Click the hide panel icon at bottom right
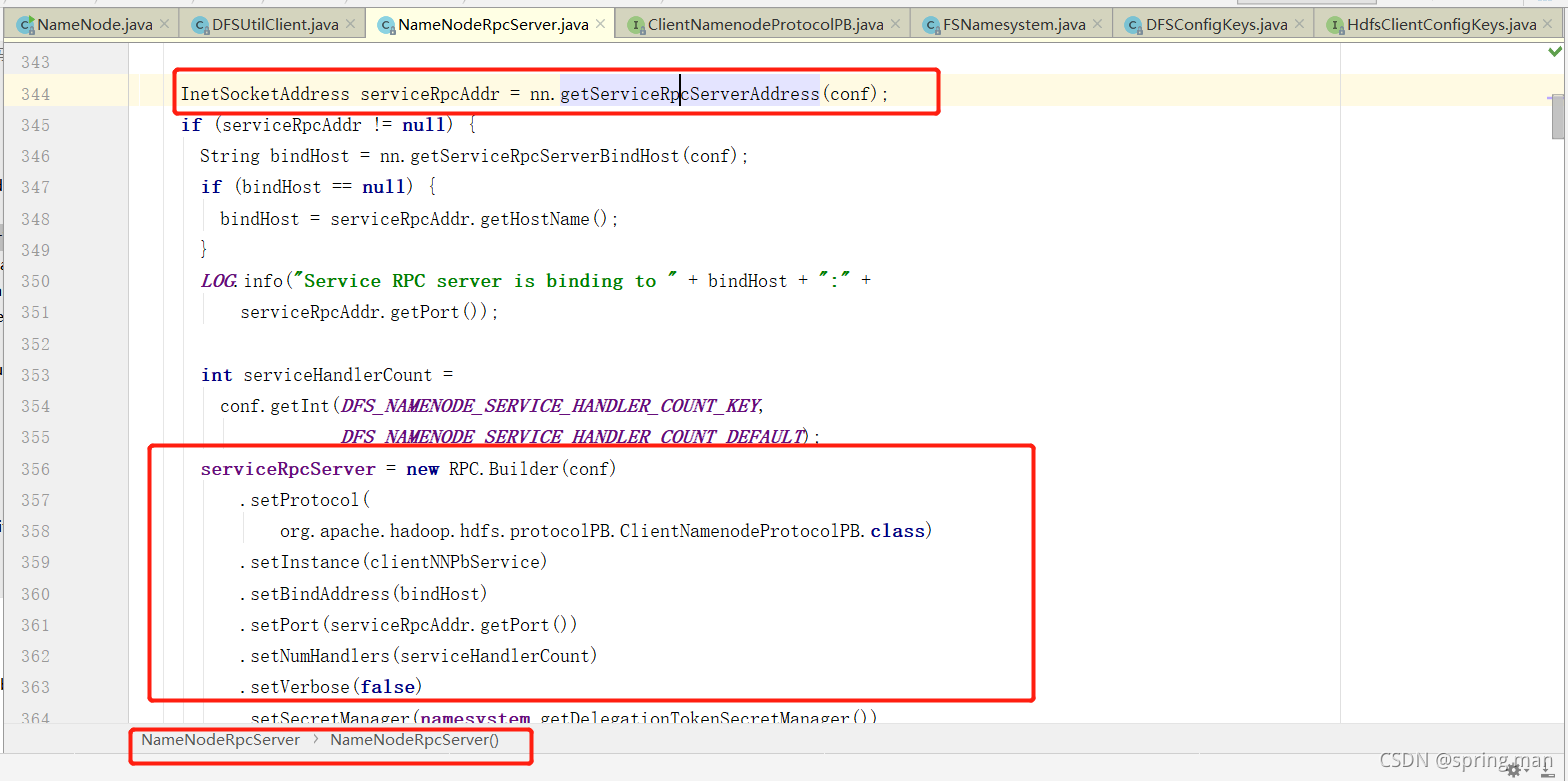The image size is (1568, 781). 1546,768
